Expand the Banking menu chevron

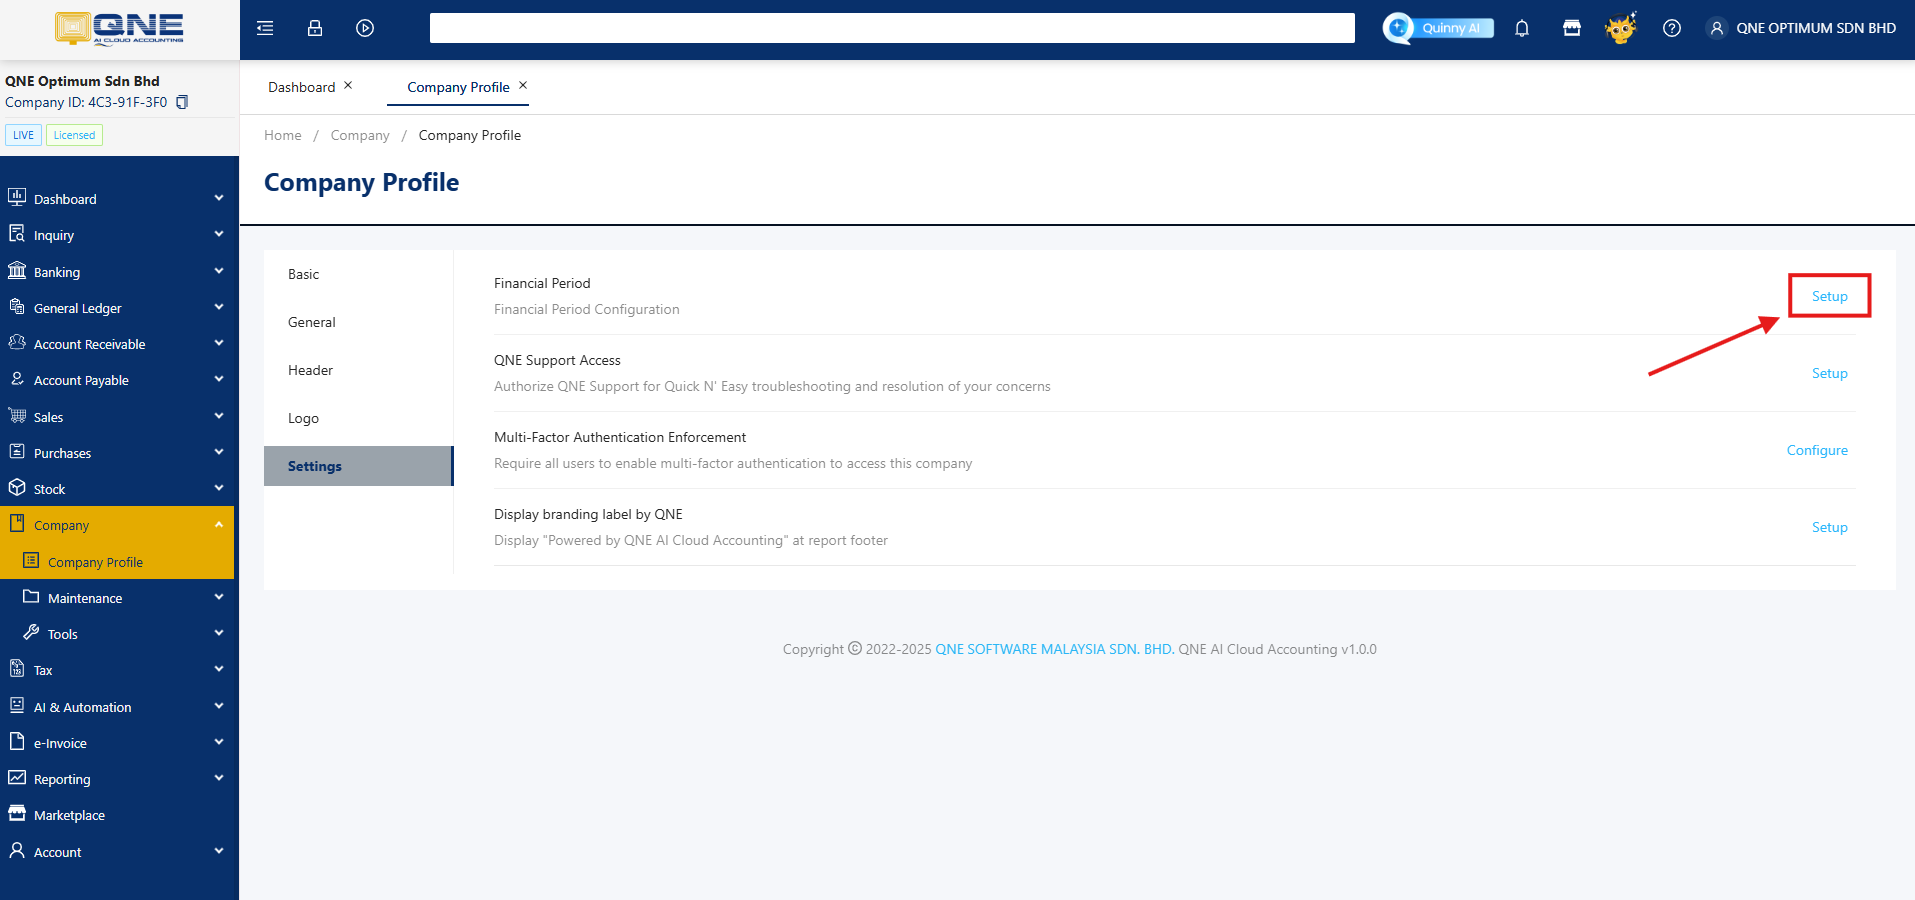219,271
